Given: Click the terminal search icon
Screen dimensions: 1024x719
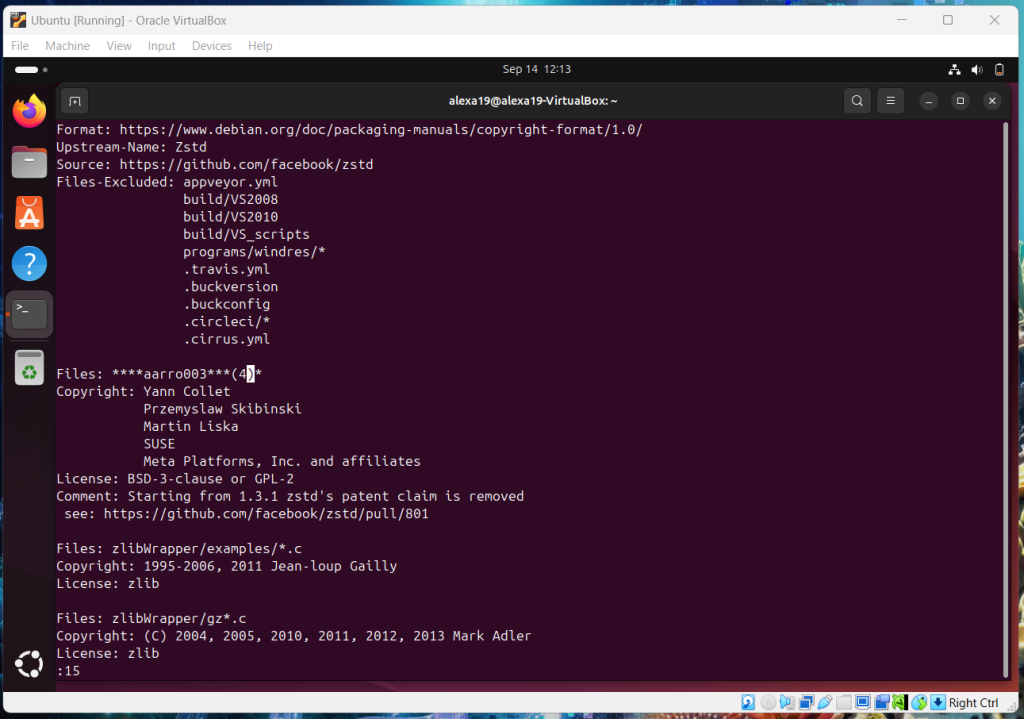Looking at the screenshot, I should coord(857,101).
